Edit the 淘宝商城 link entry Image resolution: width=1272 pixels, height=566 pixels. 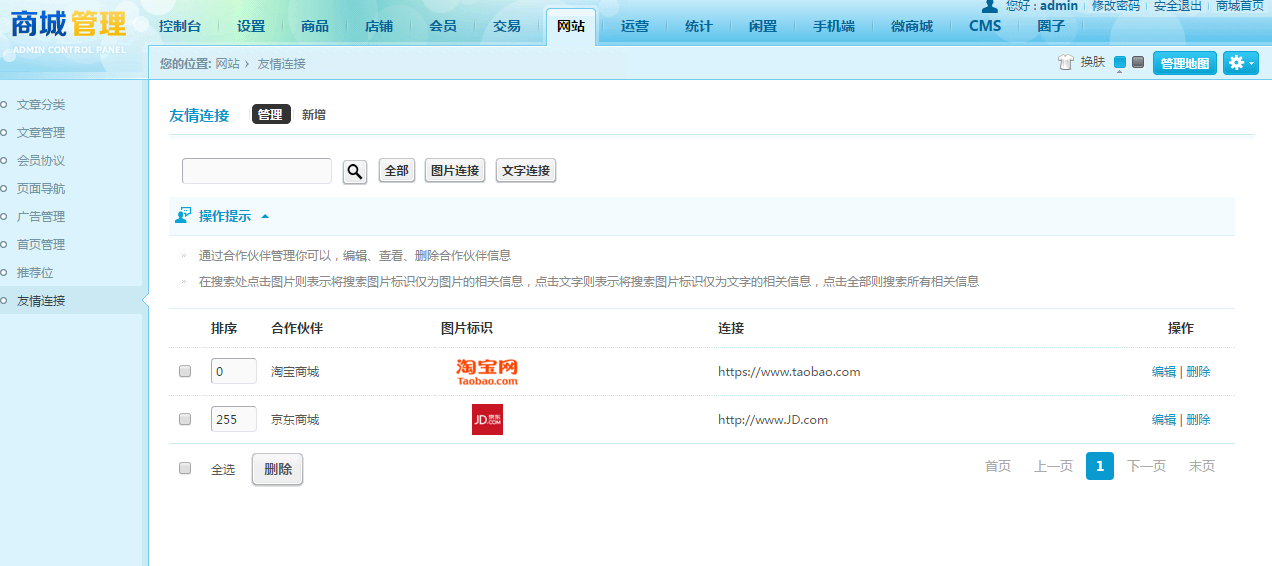click(x=1164, y=372)
